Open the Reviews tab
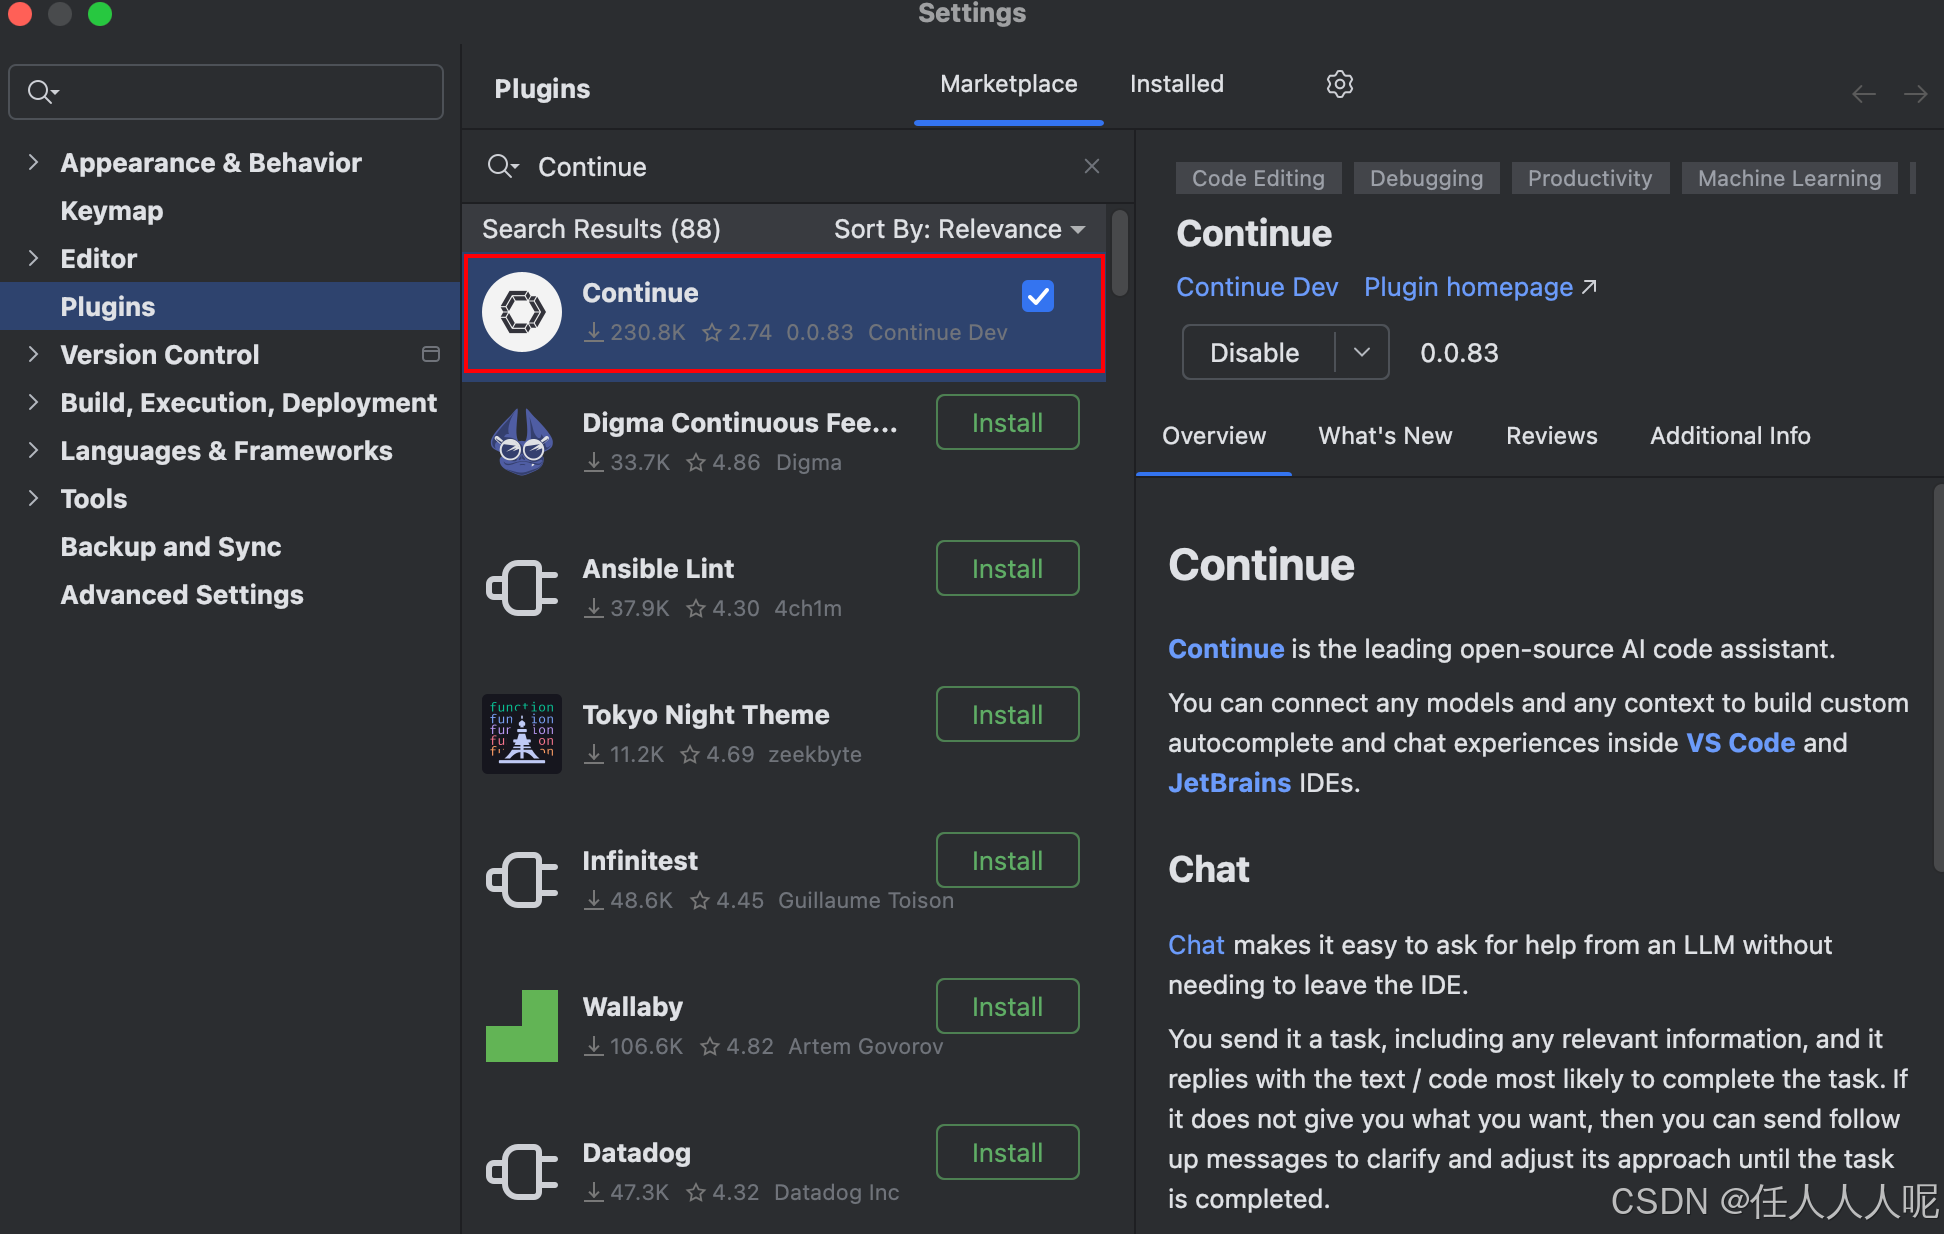 [x=1551, y=436]
